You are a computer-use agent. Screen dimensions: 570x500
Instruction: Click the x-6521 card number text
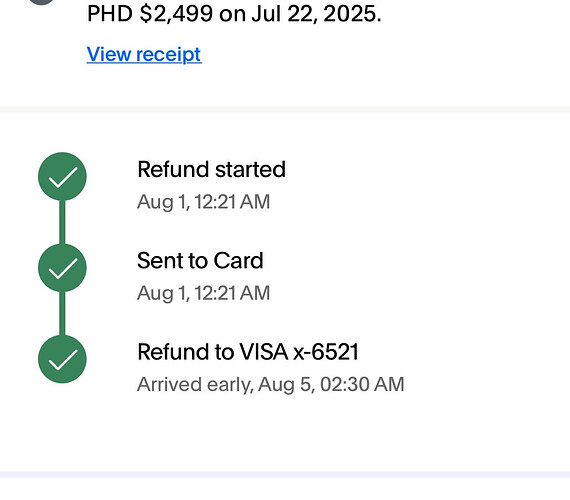coord(326,352)
